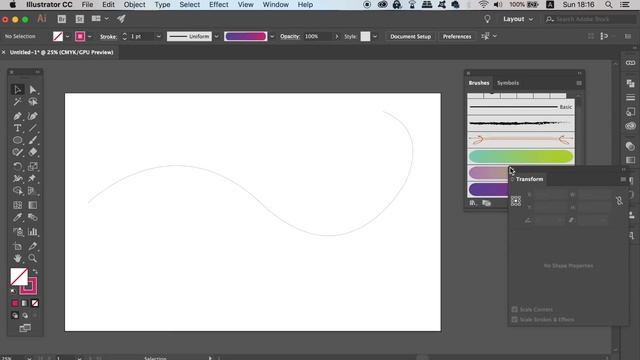Click the Transform reference point locator
Screen dimensions: 640x360
point(516,201)
